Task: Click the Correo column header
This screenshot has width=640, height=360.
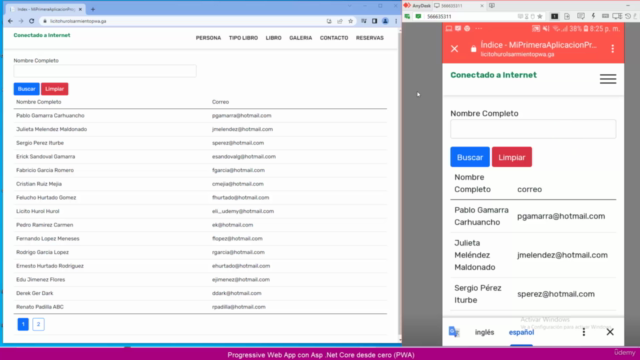Action: click(x=220, y=102)
